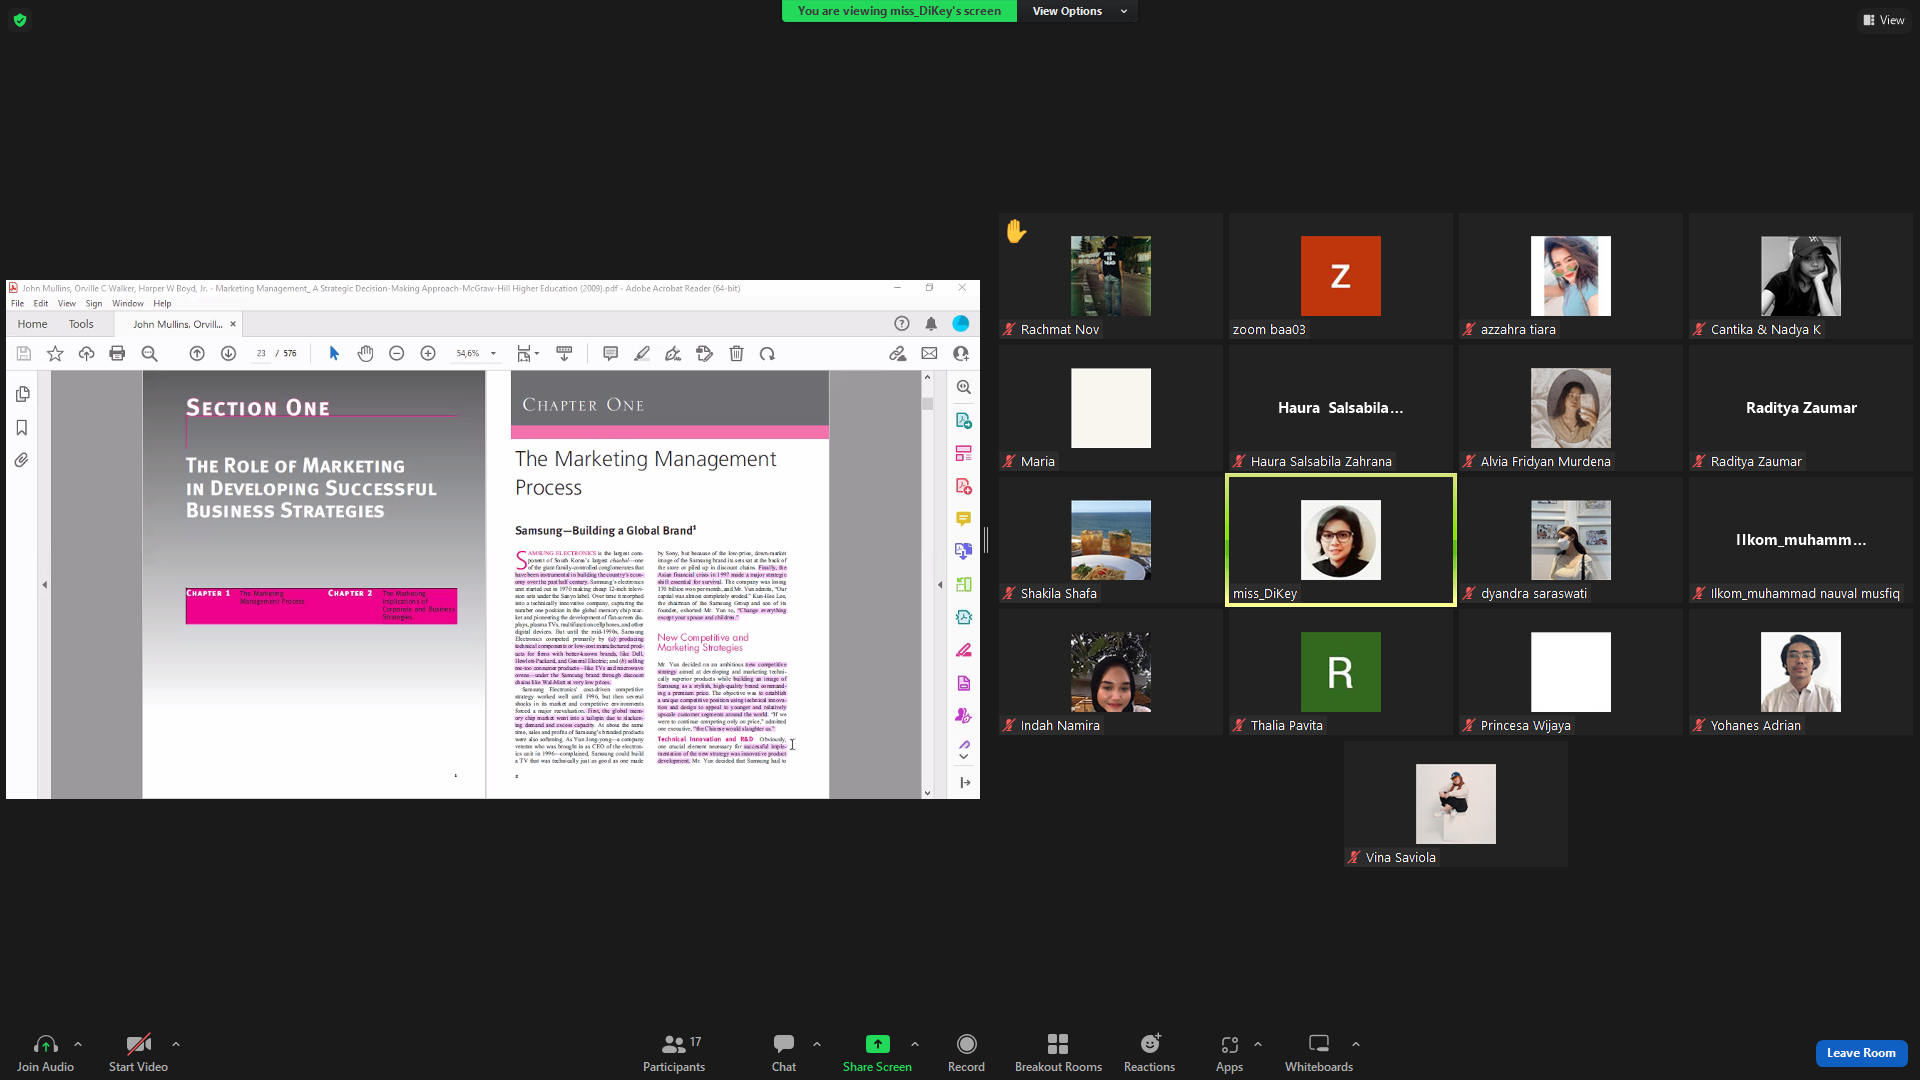
Task: Join audio in the Zoom meeting
Action: pyautogui.click(x=45, y=1053)
